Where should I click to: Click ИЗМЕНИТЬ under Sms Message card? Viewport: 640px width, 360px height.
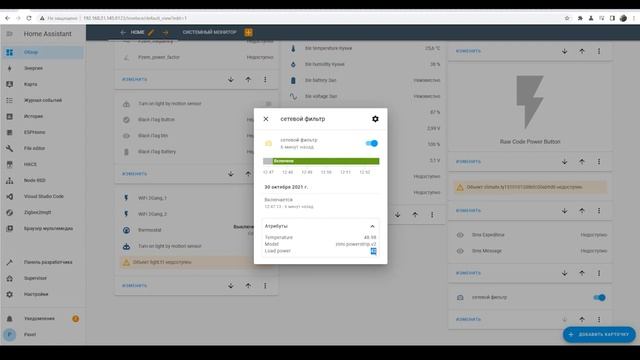[468, 273]
